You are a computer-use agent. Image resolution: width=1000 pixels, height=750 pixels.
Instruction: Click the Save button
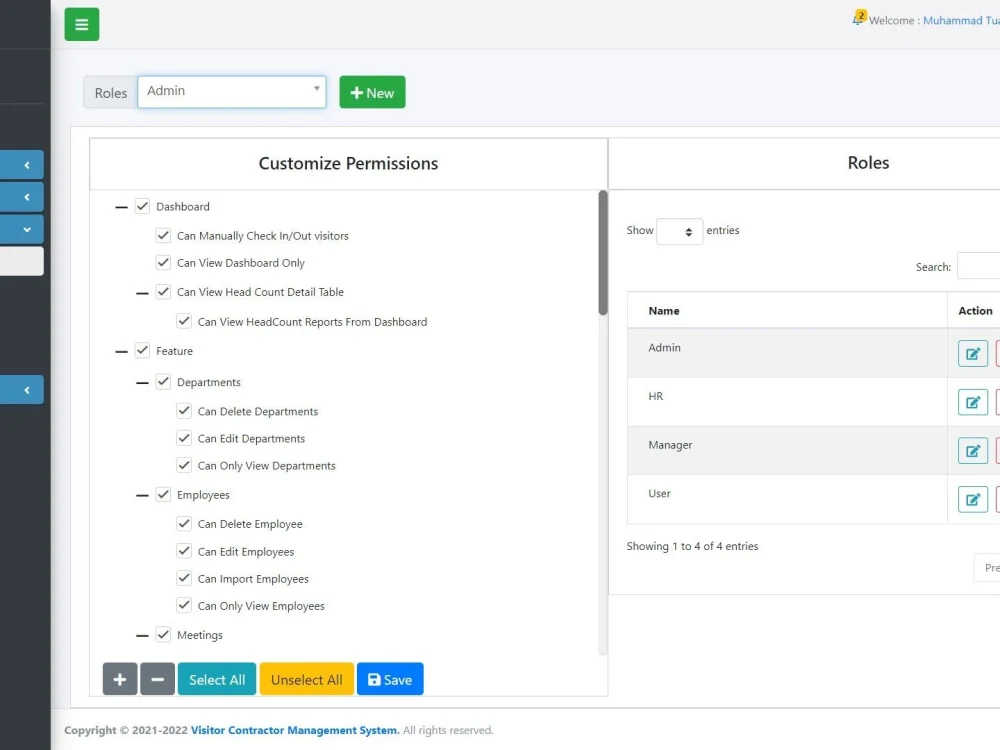tap(390, 679)
